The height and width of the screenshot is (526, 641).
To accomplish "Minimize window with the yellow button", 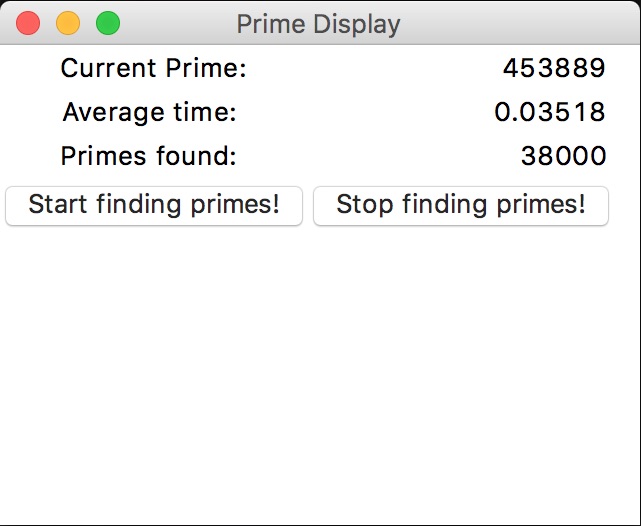I will [68, 23].
